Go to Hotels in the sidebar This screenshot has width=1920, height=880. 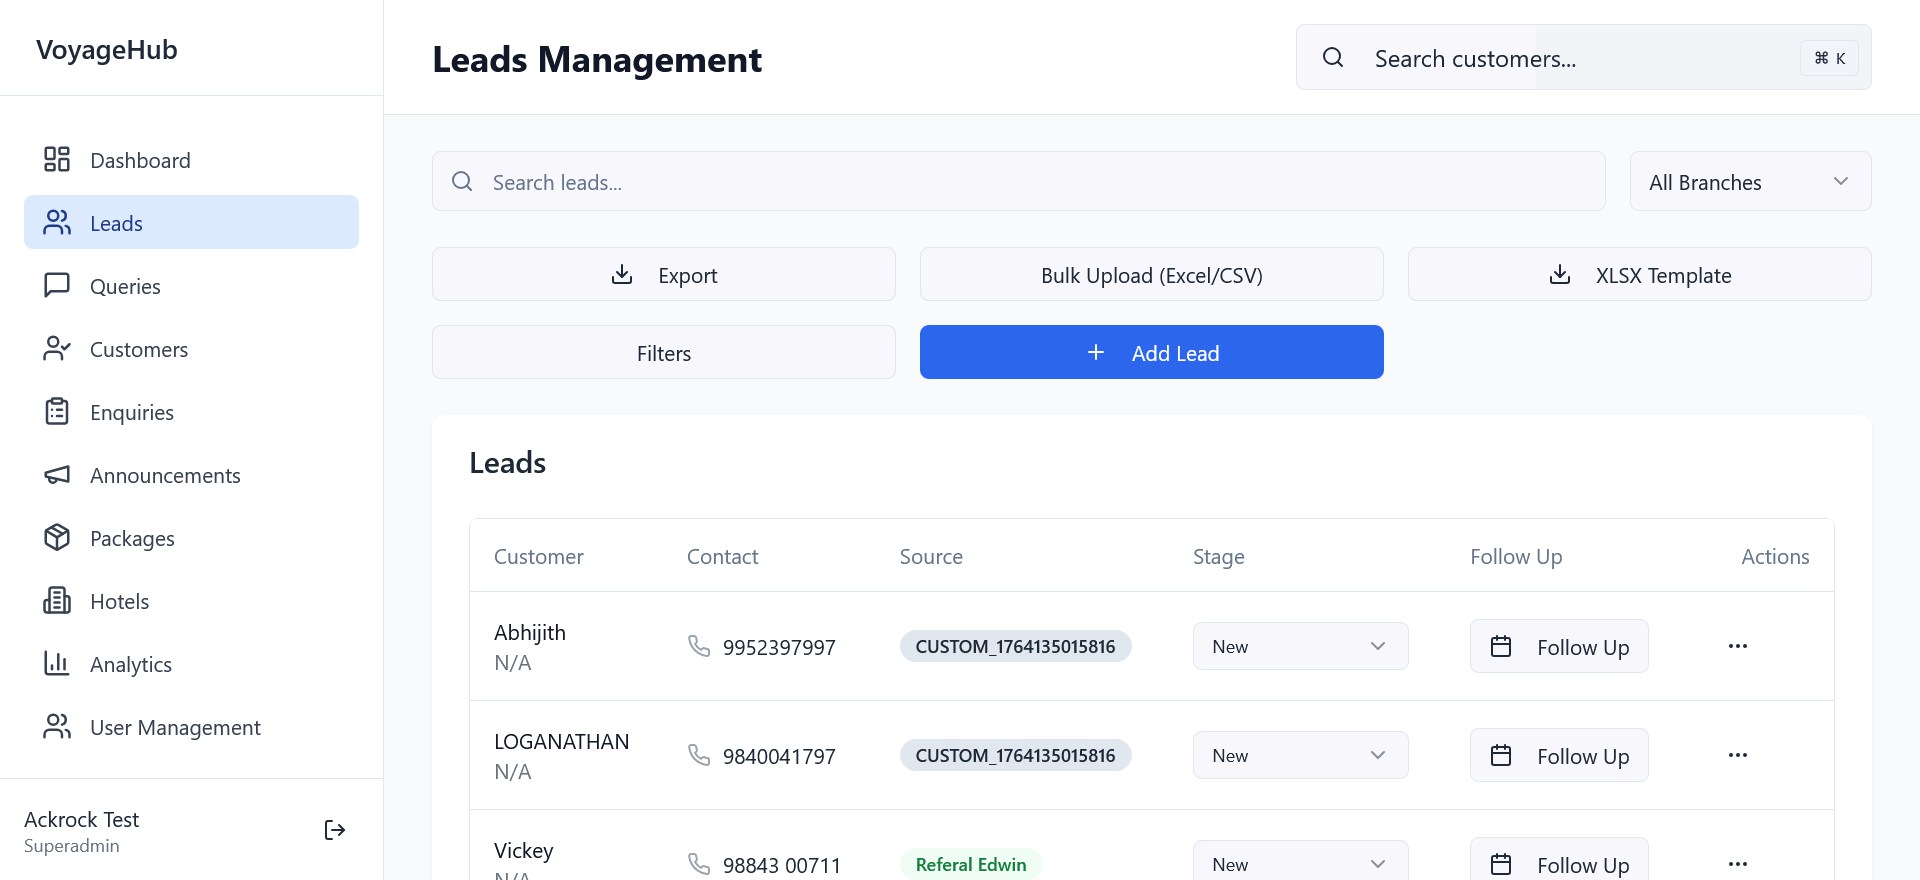[x=191, y=601]
